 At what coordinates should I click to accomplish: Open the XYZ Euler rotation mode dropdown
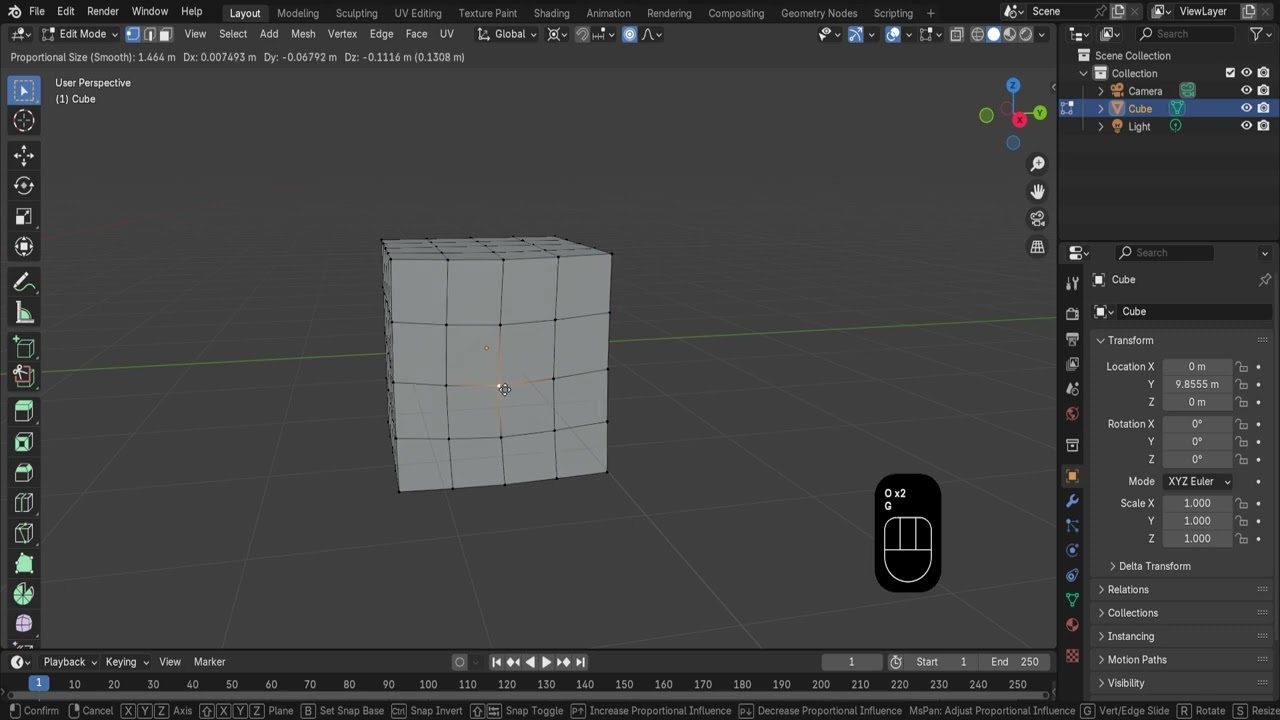[x=1198, y=481]
